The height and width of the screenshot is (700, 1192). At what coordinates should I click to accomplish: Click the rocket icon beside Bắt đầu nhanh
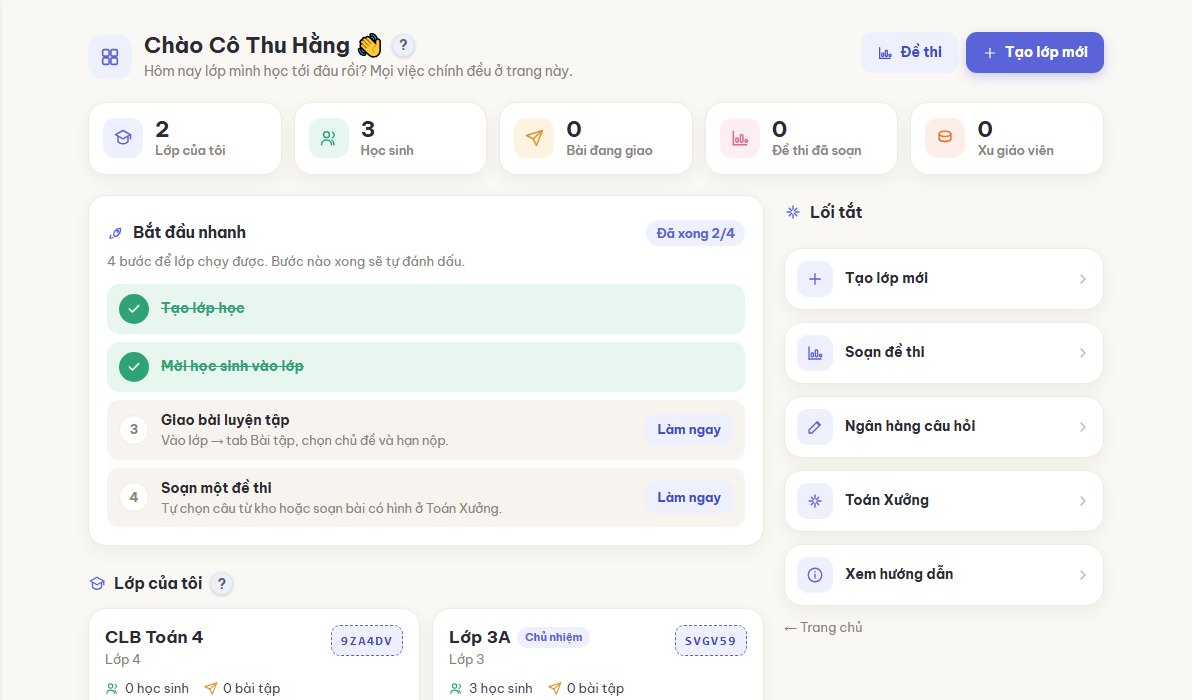pos(116,233)
